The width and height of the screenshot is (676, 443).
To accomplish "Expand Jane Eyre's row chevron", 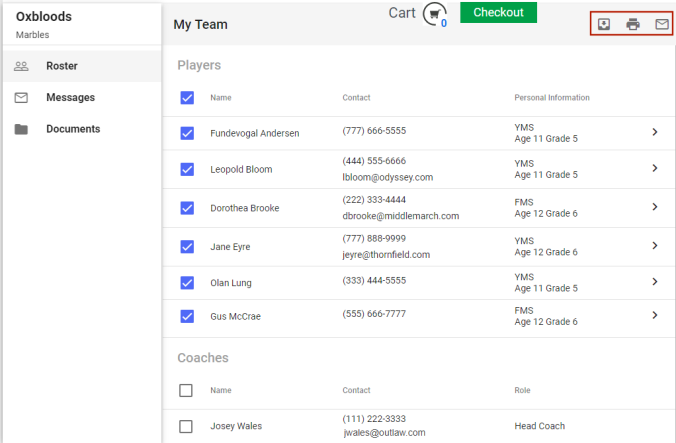I will point(655,246).
